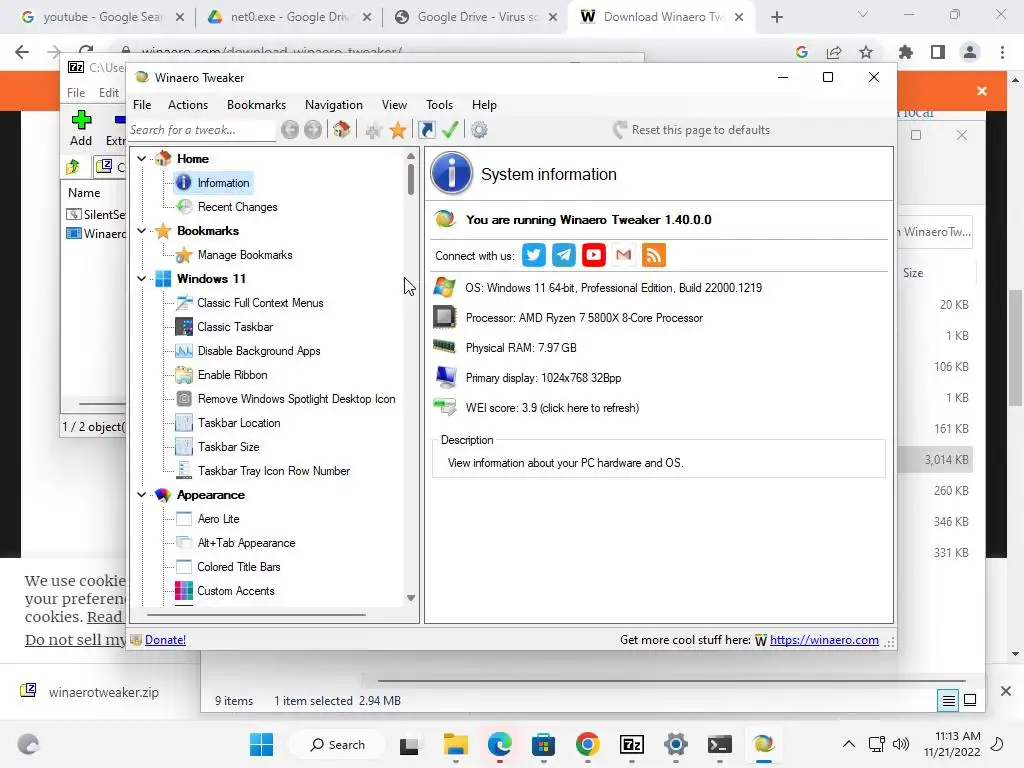Click the Add green plus icon in 7-Zip
Screen dimensions: 1024x768
click(81, 120)
